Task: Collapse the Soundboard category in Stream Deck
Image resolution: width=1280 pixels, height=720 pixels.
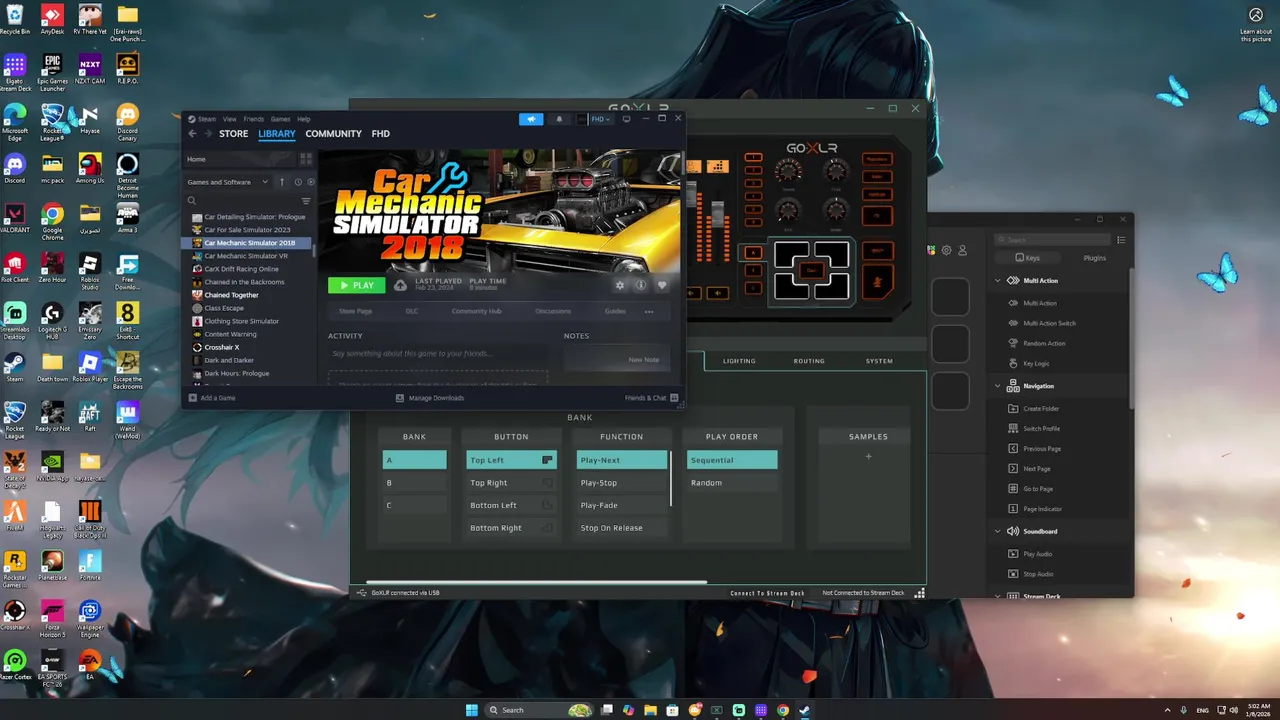Action: click(998, 531)
